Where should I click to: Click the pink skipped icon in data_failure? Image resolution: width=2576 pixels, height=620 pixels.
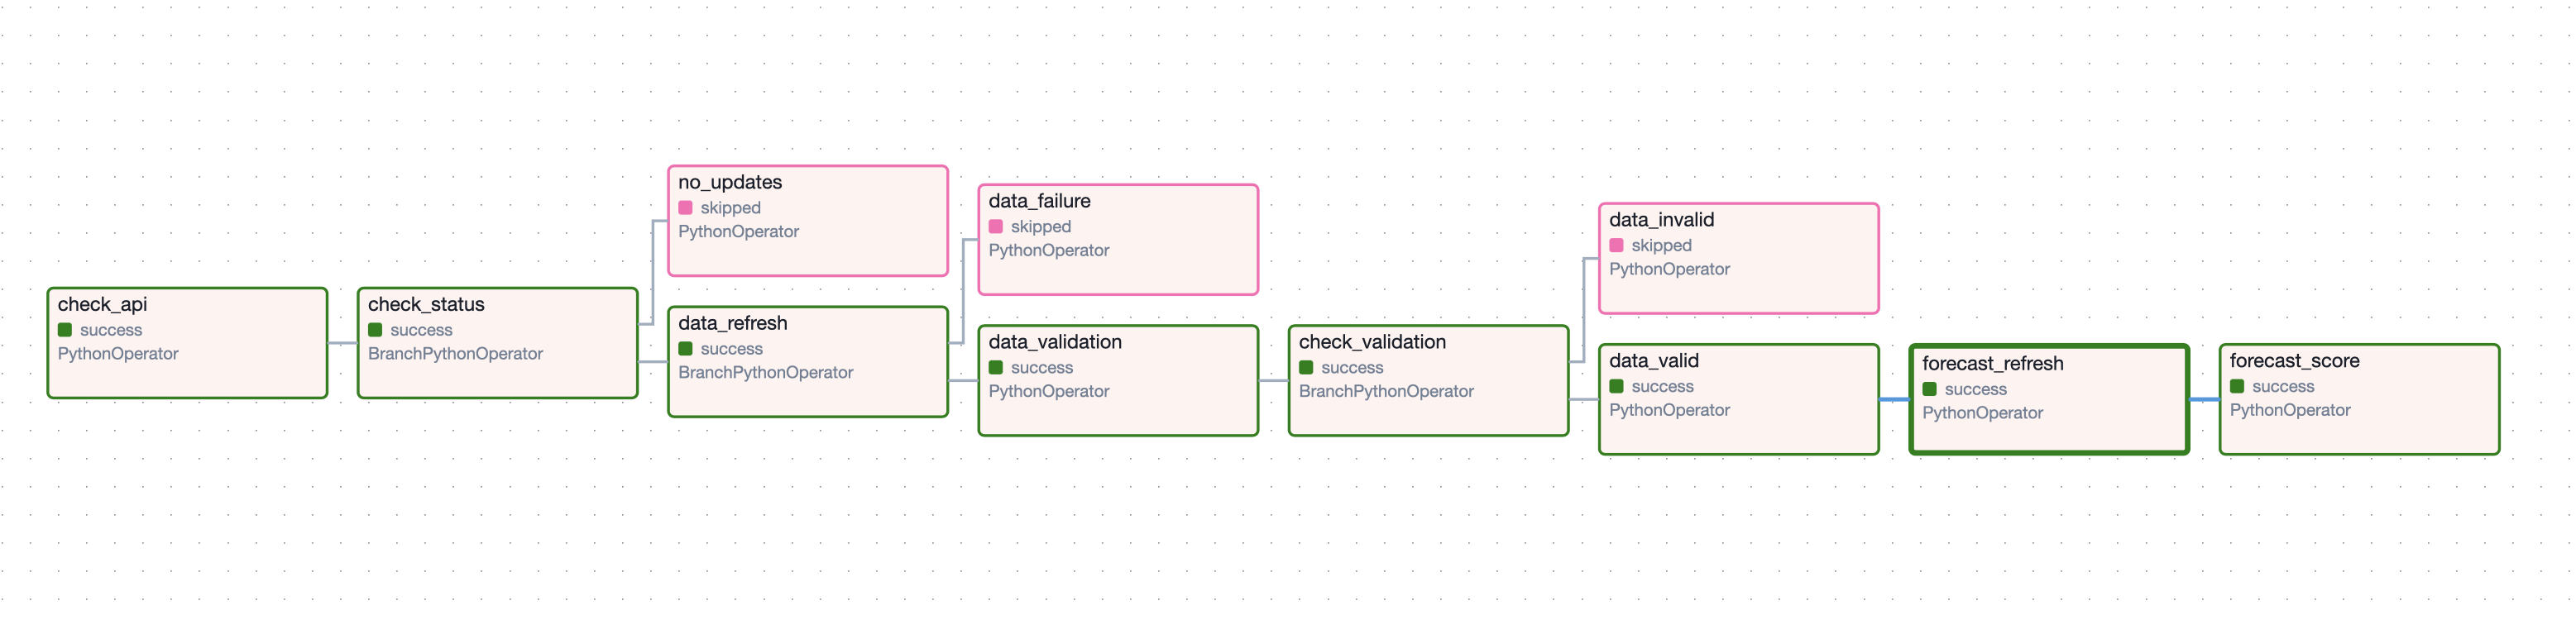click(x=995, y=227)
